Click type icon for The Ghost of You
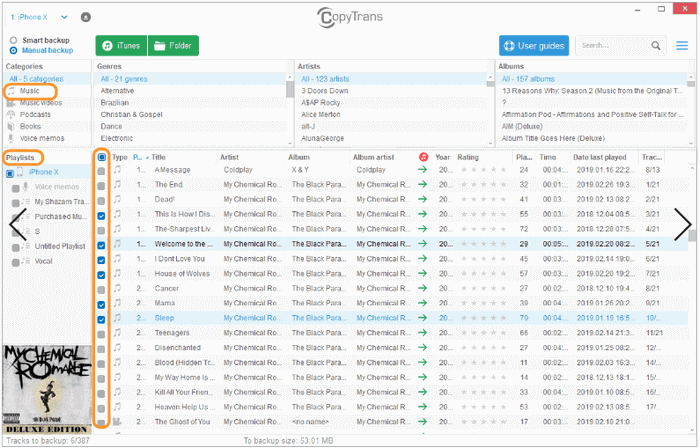 117,422
